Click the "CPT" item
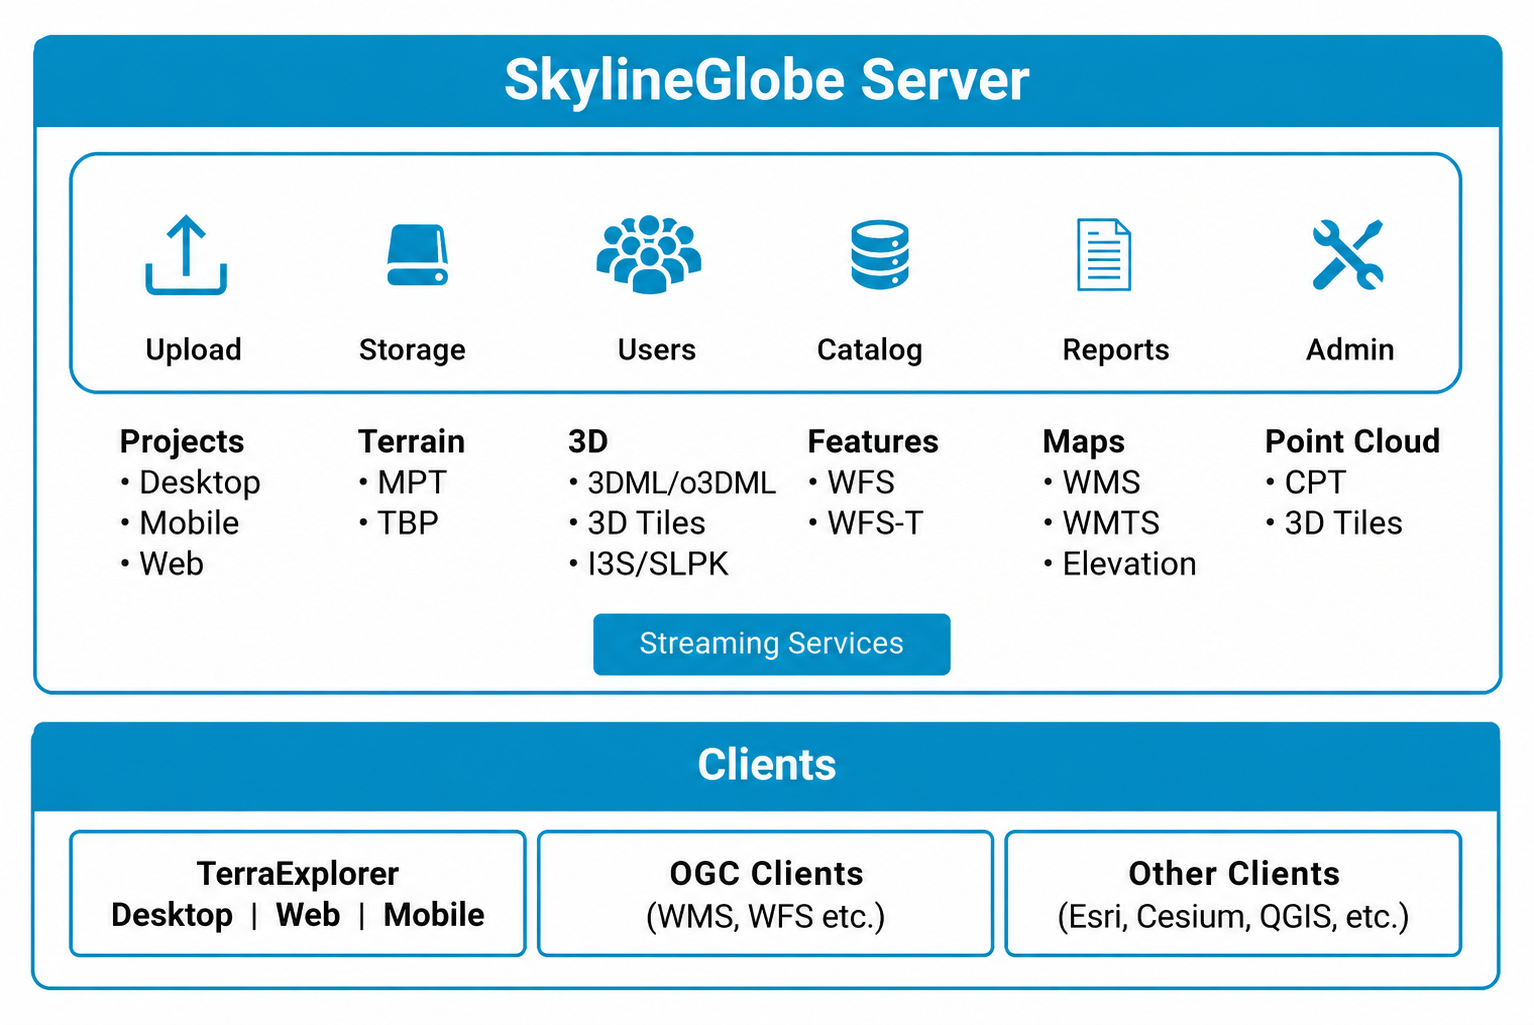Image resolution: width=1534 pixels, height=1025 pixels. [1315, 483]
